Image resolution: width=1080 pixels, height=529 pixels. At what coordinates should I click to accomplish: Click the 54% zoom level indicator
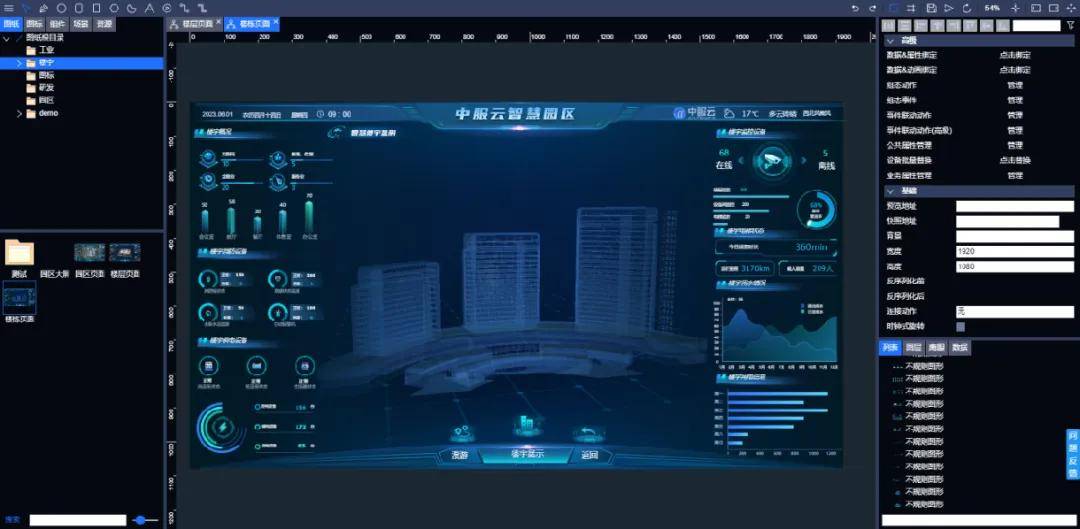pos(992,8)
